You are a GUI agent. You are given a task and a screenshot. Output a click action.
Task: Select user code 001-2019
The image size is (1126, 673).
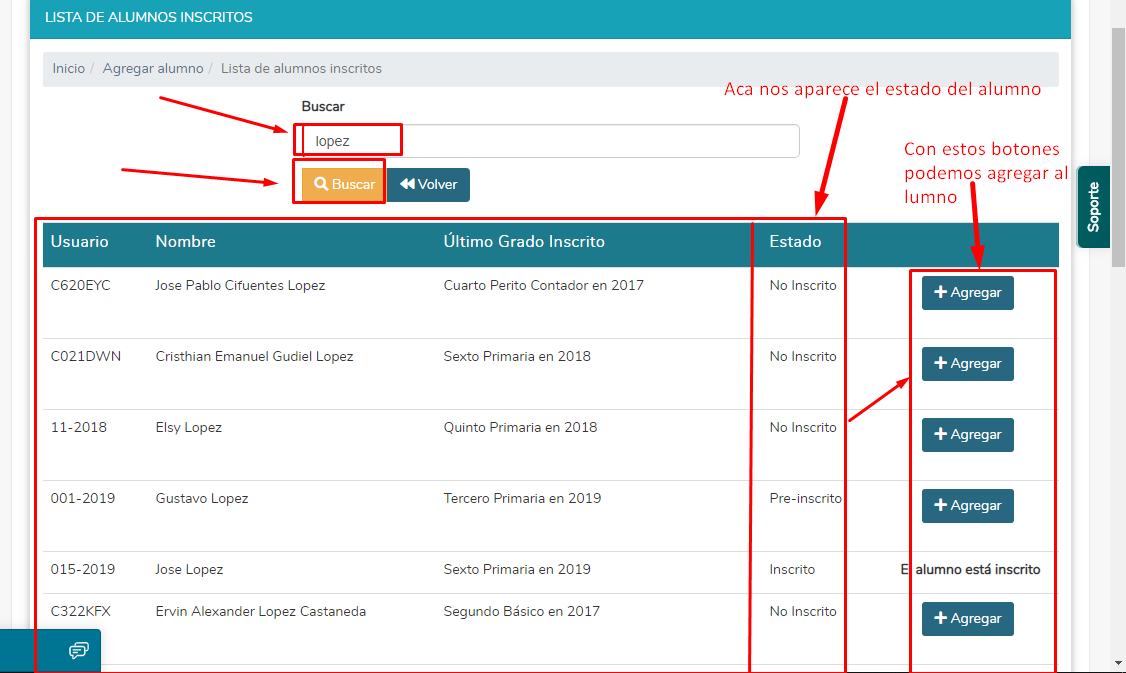click(83, 498)
